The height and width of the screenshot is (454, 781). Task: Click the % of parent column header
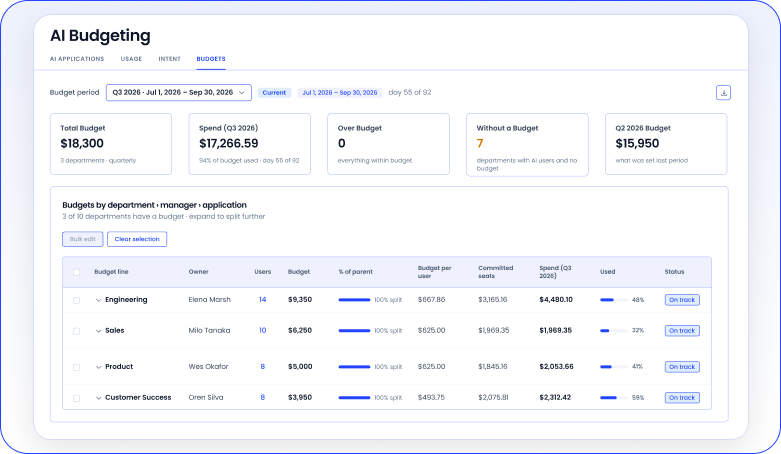pos(356,272)
